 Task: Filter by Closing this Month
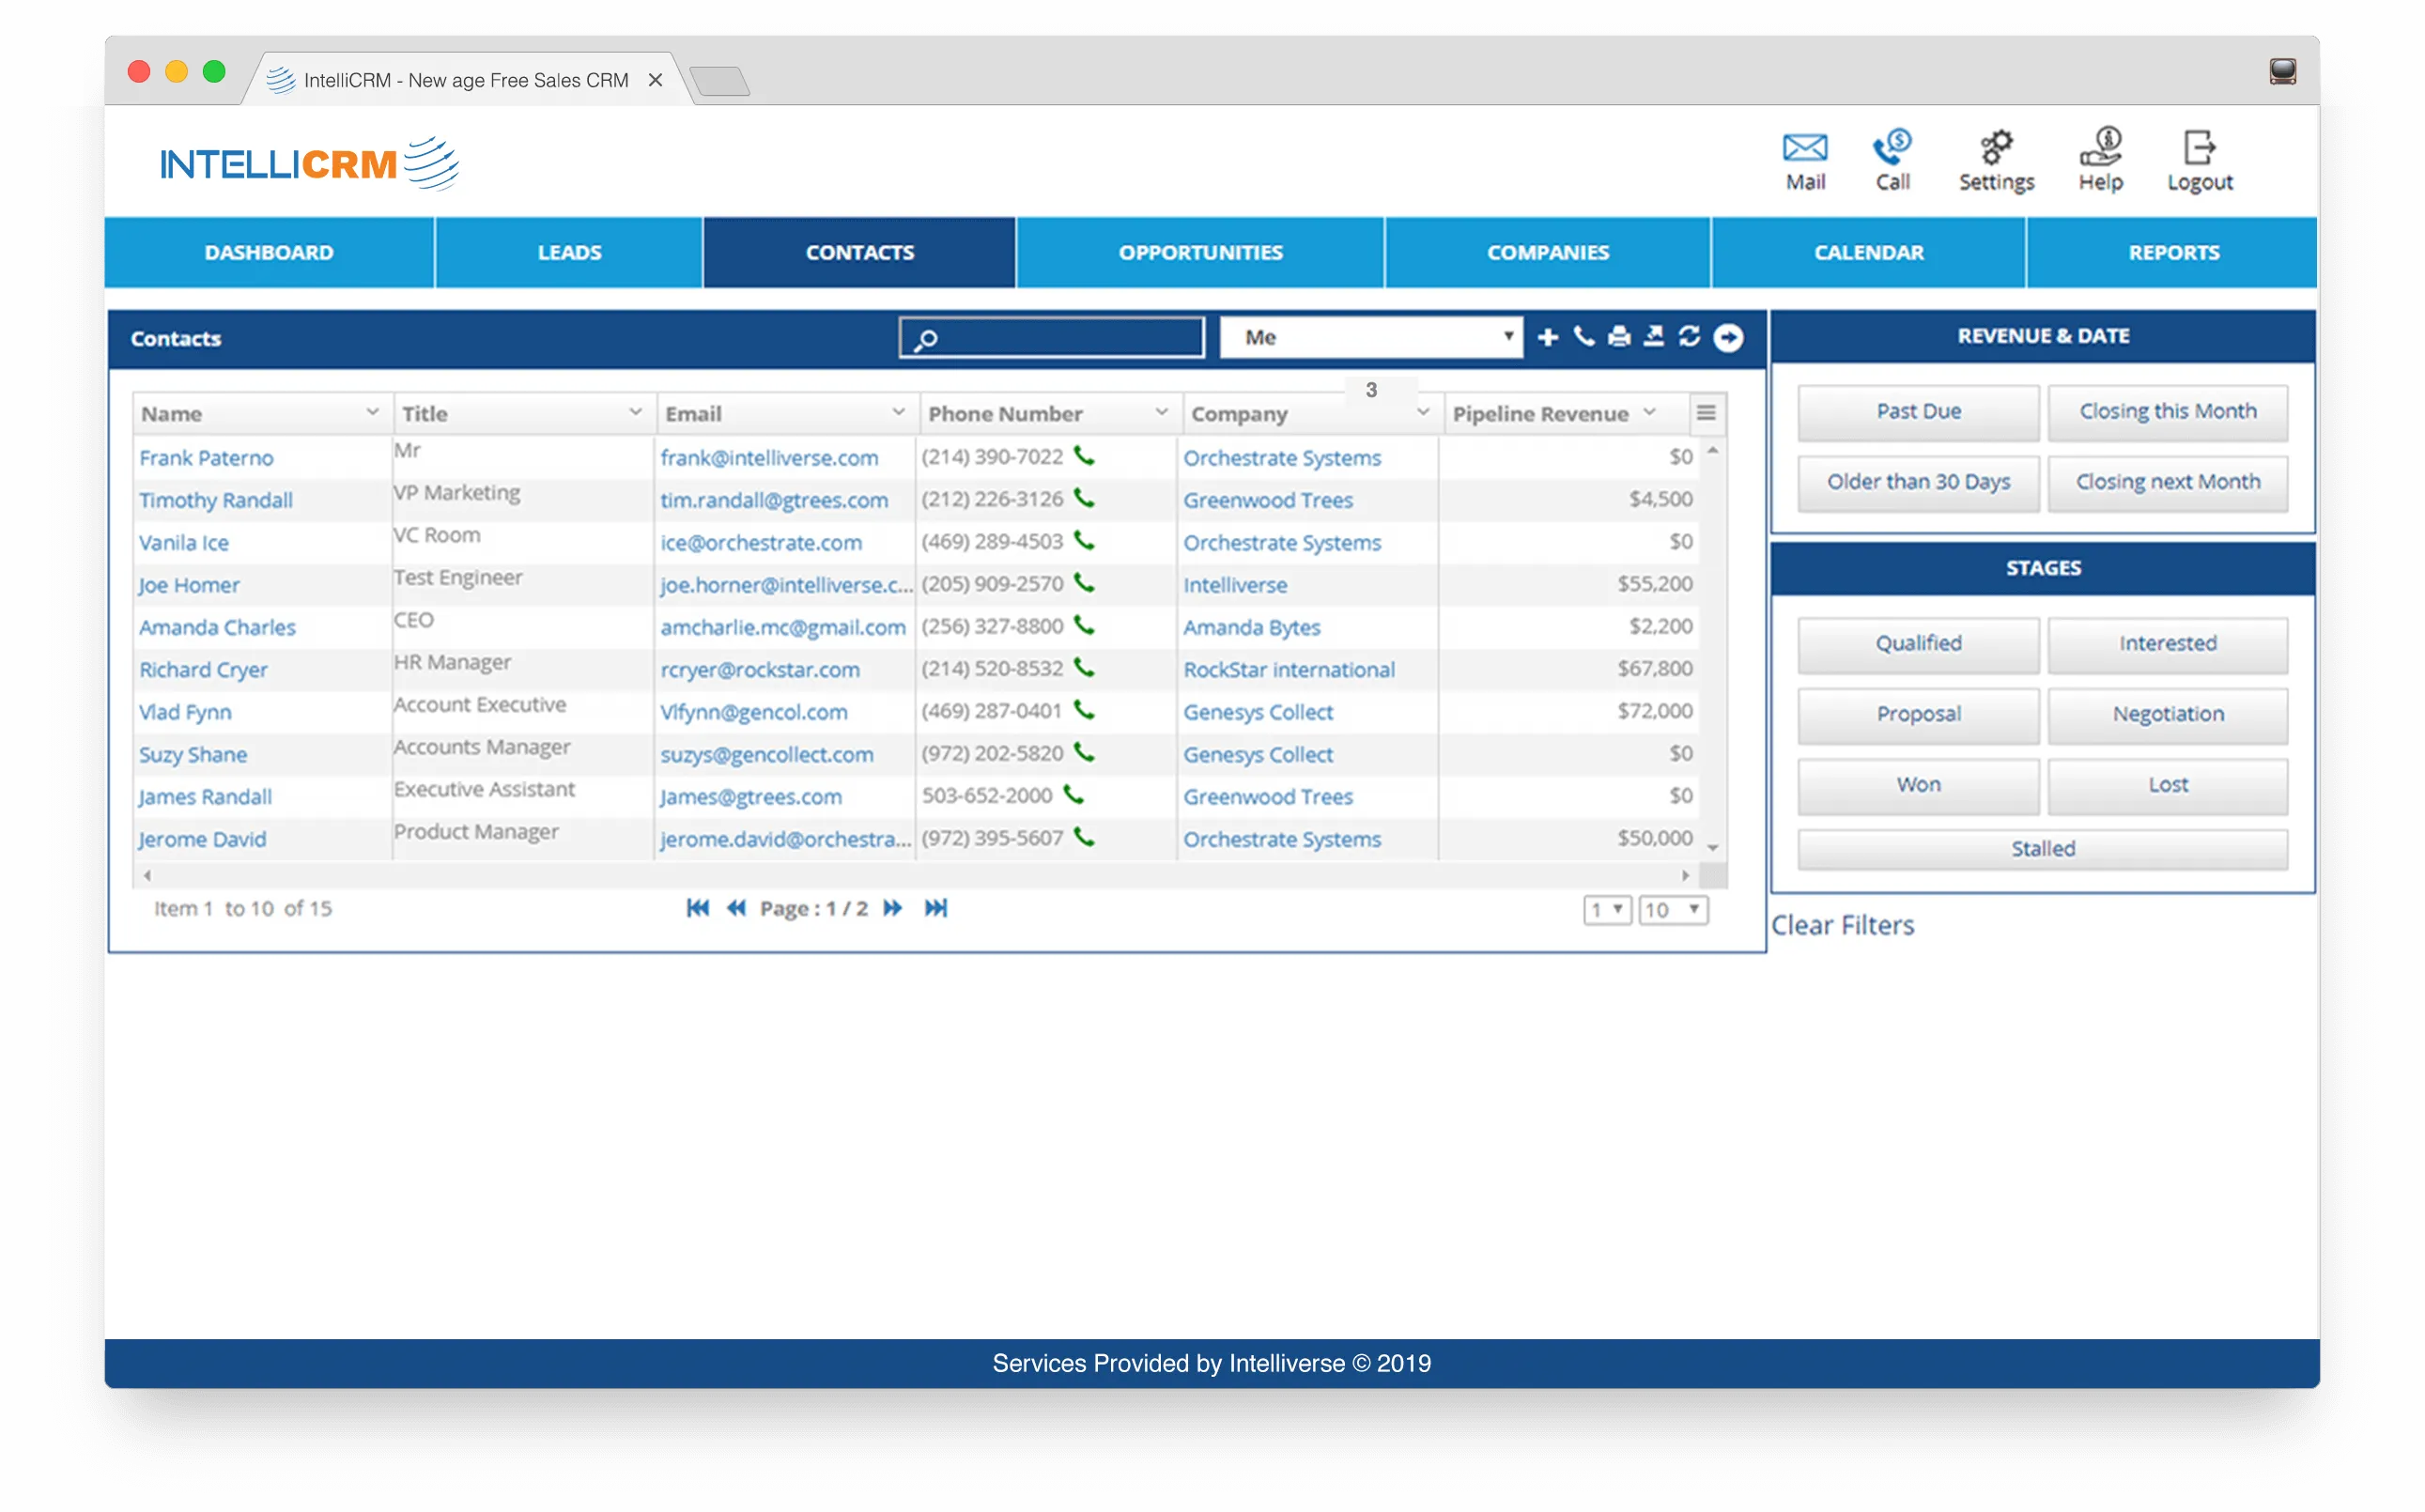[2167, 411]
